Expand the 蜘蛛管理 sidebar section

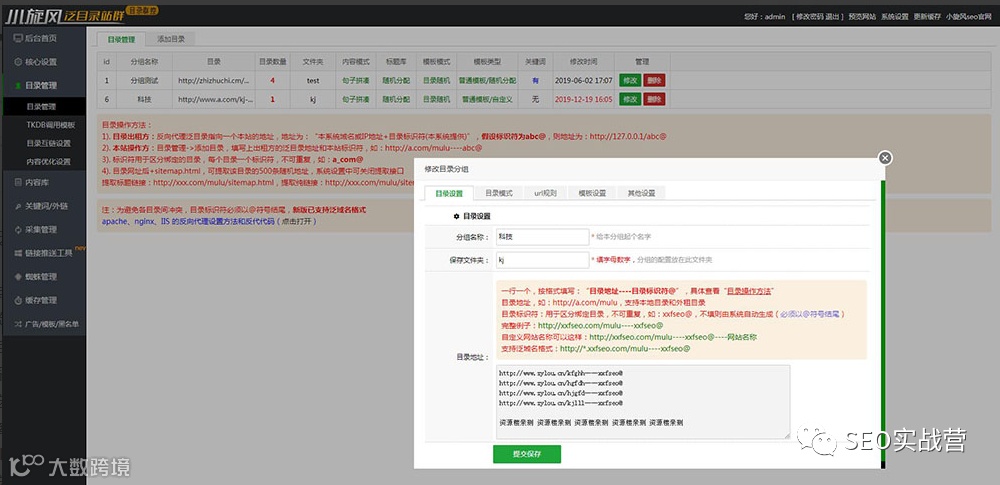[x=43, y=277]
